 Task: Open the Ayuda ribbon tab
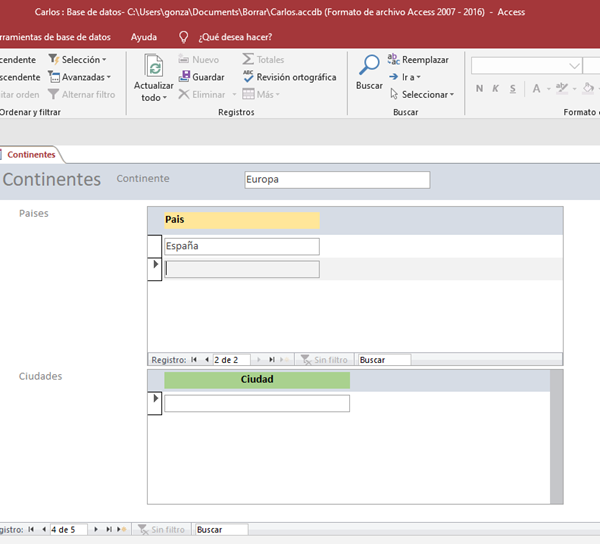tap(144, 36)
